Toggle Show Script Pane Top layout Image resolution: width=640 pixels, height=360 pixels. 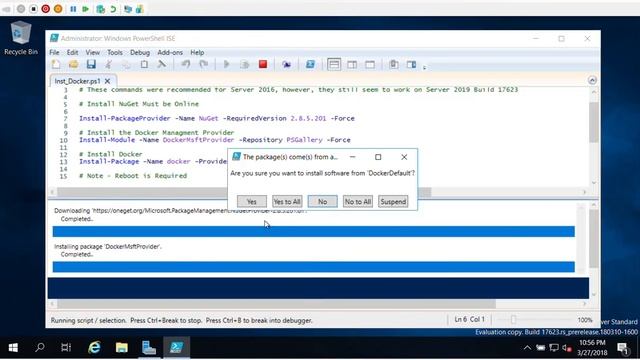[x=334, y=64]
